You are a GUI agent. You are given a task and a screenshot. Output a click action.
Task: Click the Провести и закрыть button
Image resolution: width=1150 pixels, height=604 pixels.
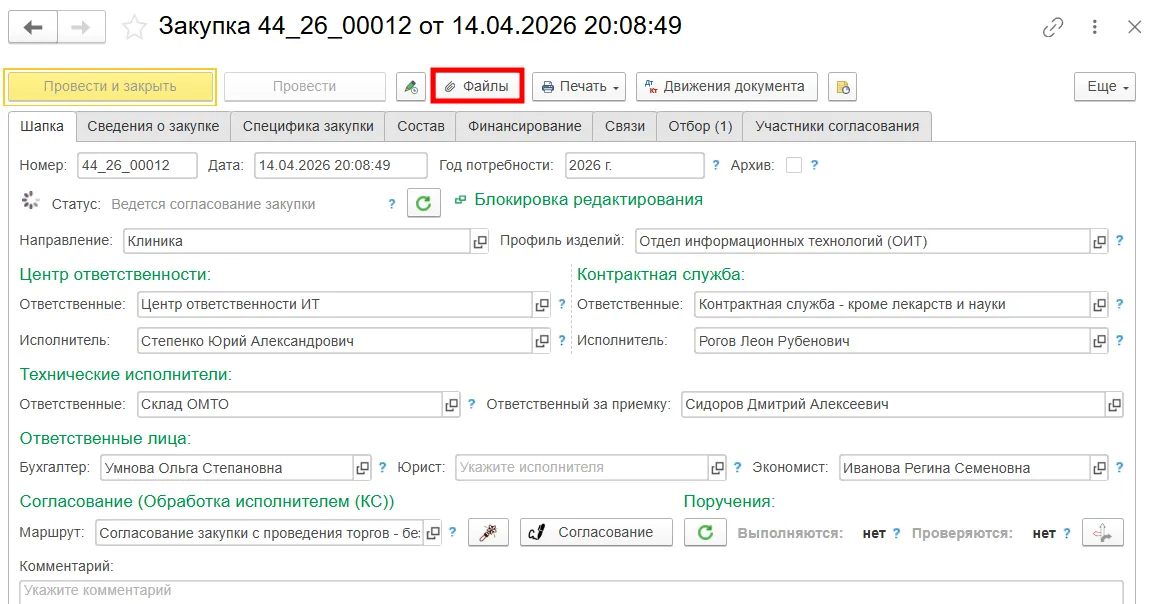[x=110, y=86]
